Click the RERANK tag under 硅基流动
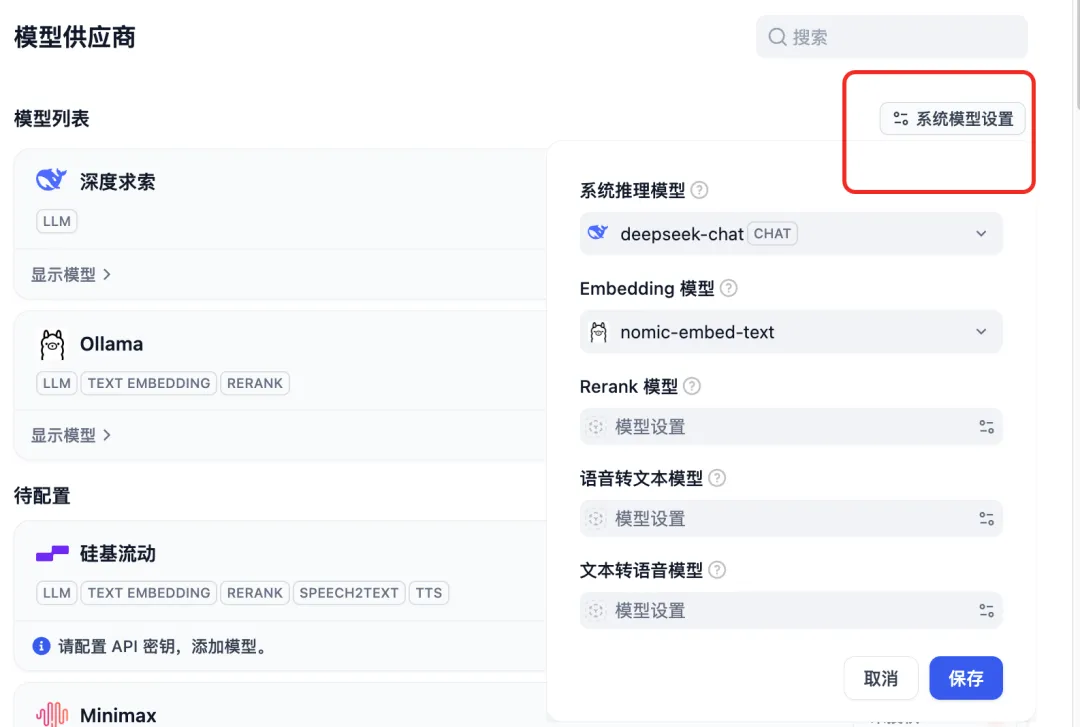The width and height of the screenshot is (1080, 727). pos(255,593)
